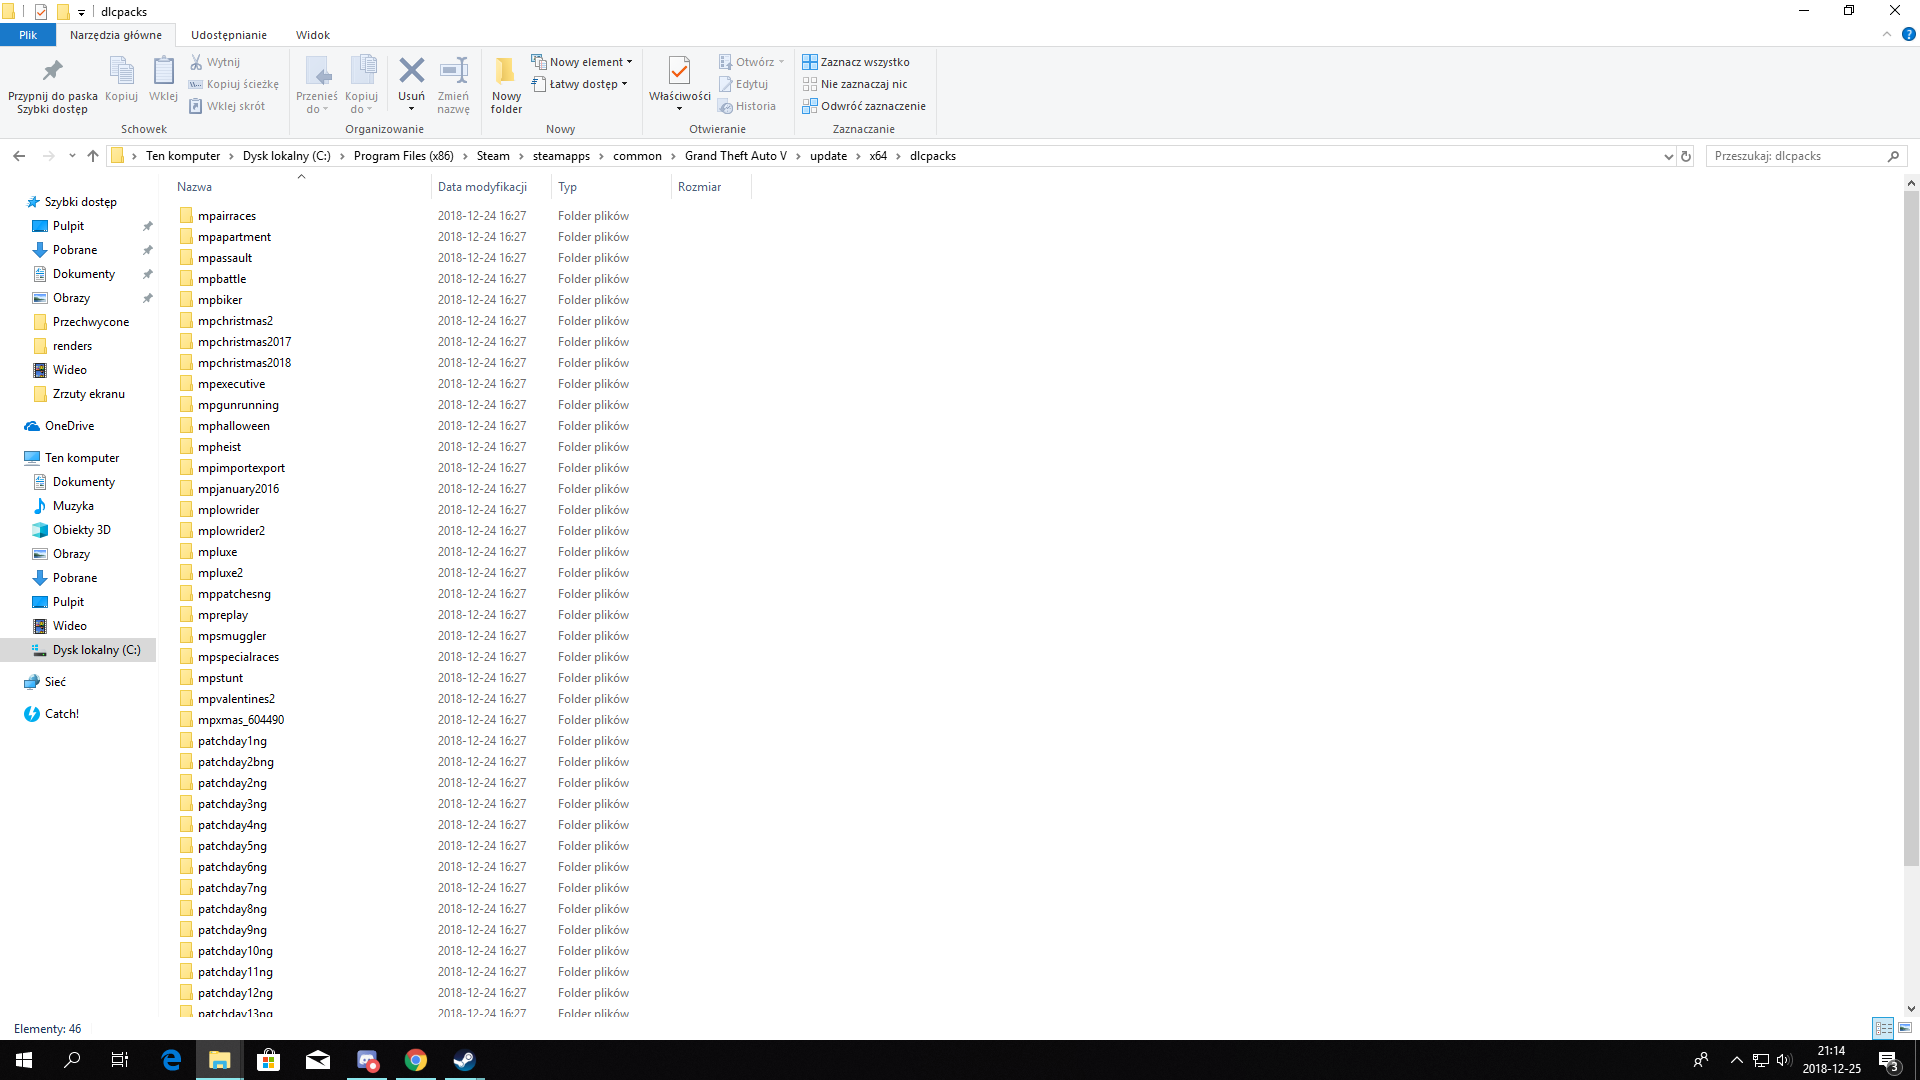Switch to the Widok ribbon tab
The width and height of the screenshot is (1920, 1080).
[x=313, y=34]
